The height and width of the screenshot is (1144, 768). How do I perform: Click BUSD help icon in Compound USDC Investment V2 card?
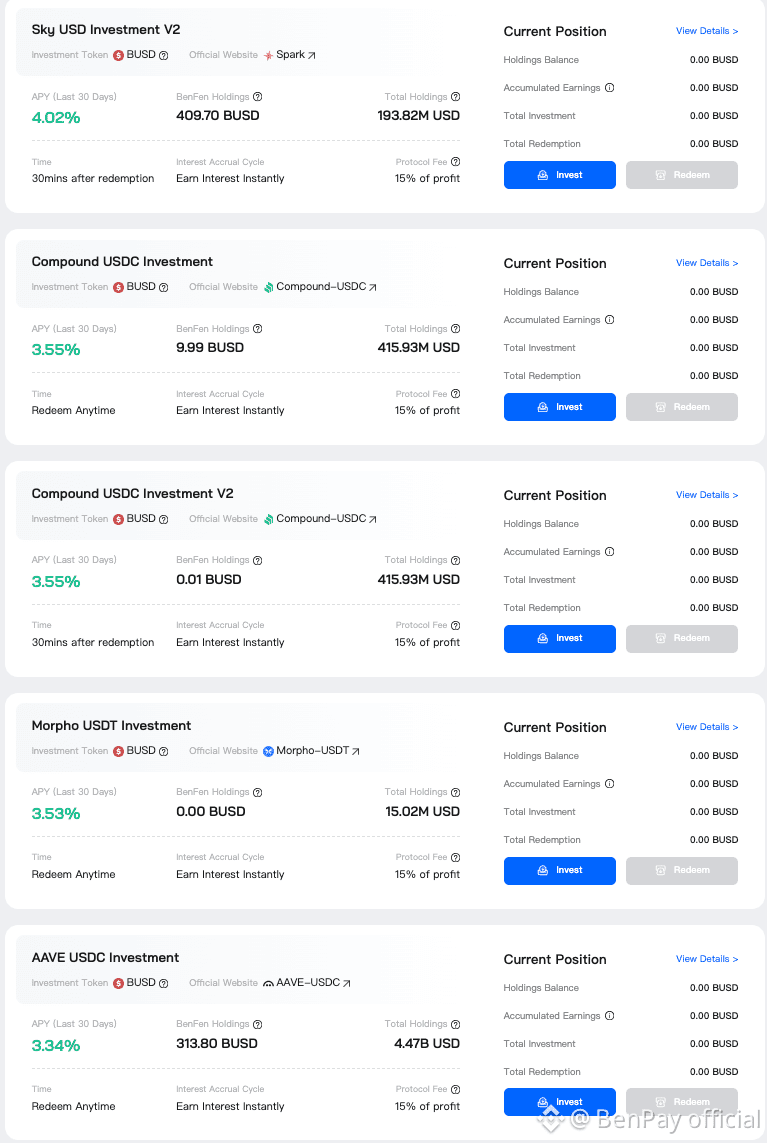pos(163,519)
